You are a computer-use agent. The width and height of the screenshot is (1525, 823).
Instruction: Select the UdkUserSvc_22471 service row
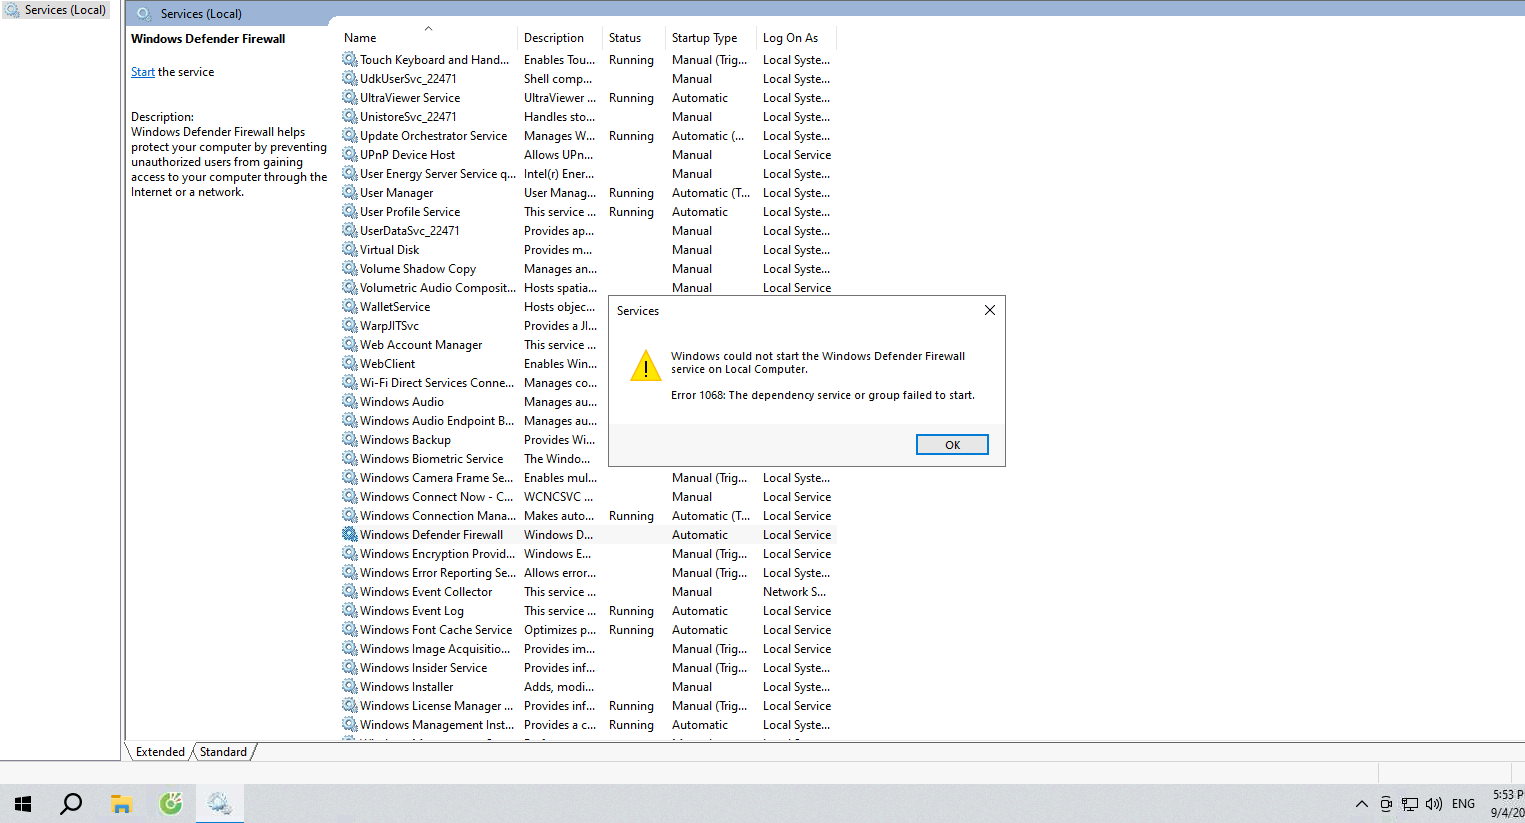[x=588, y=79]
